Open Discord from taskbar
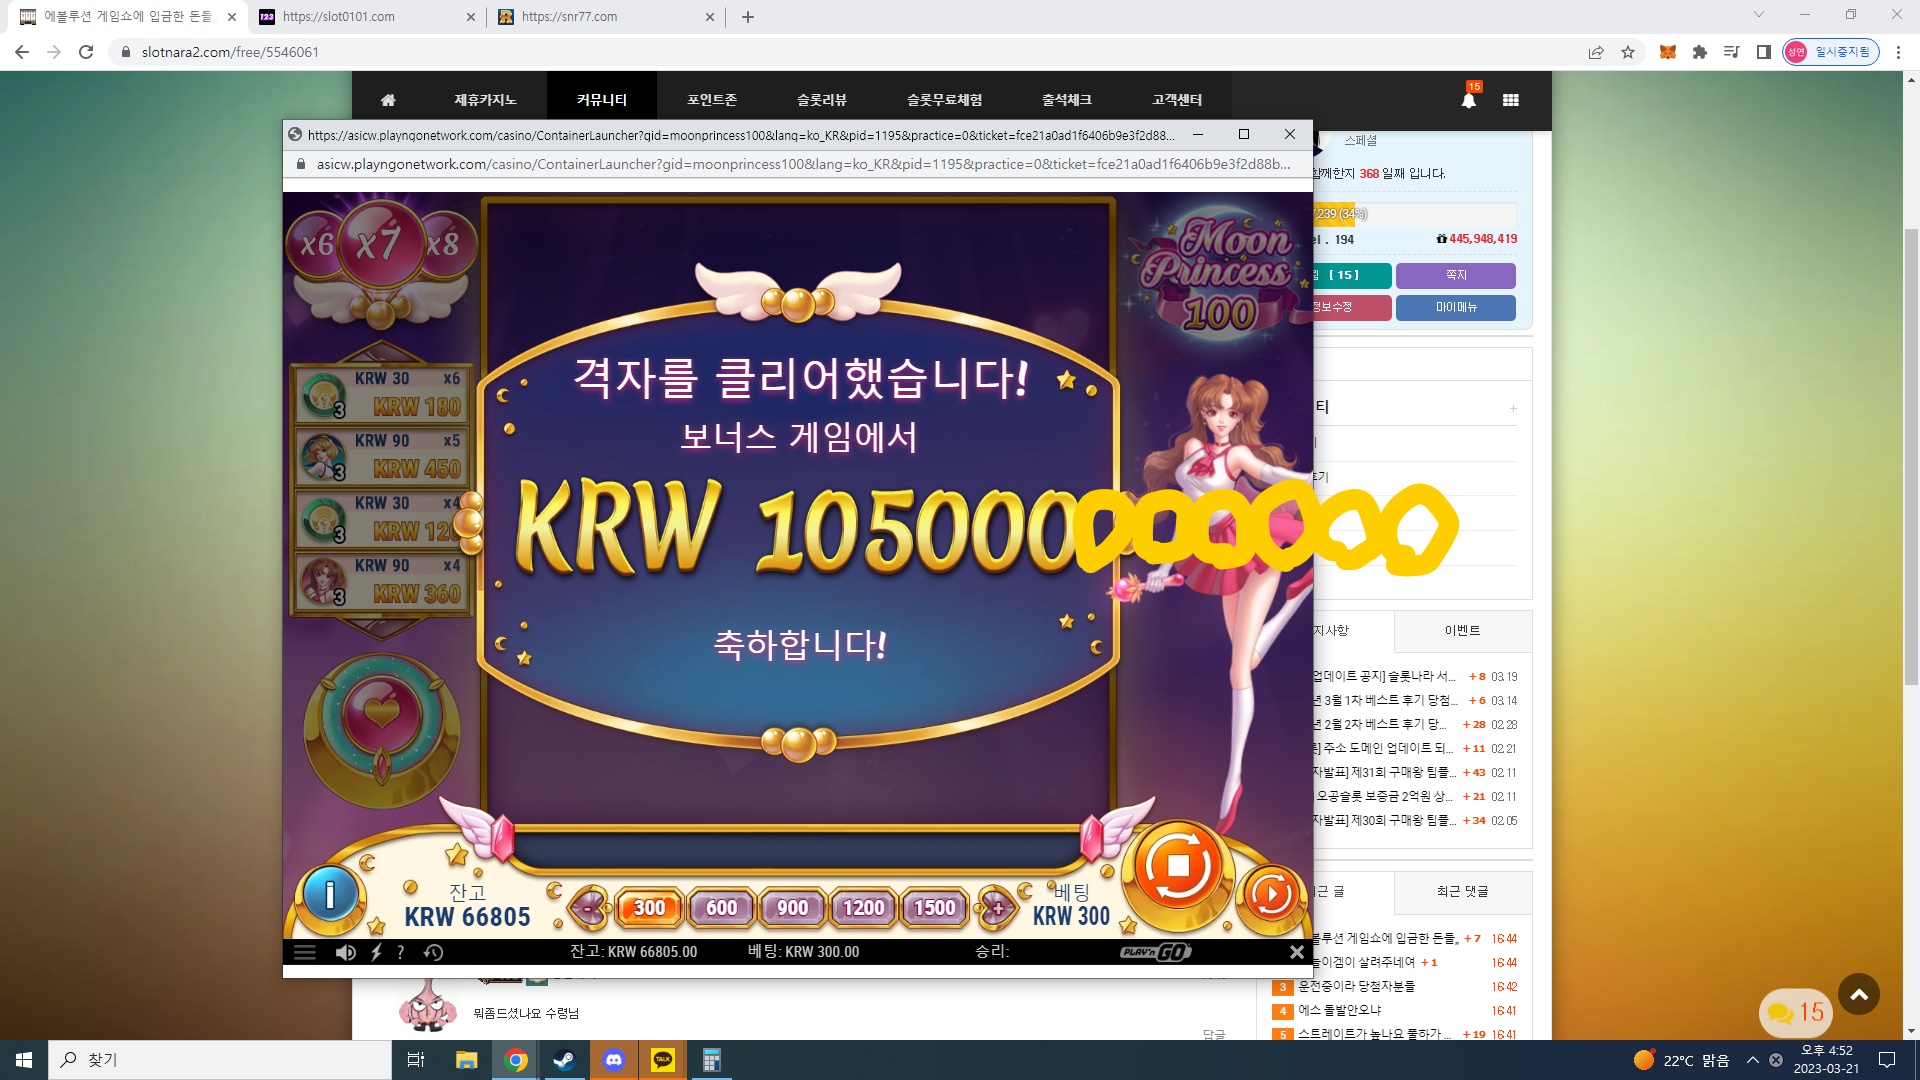 click(x=614, y=1060)
